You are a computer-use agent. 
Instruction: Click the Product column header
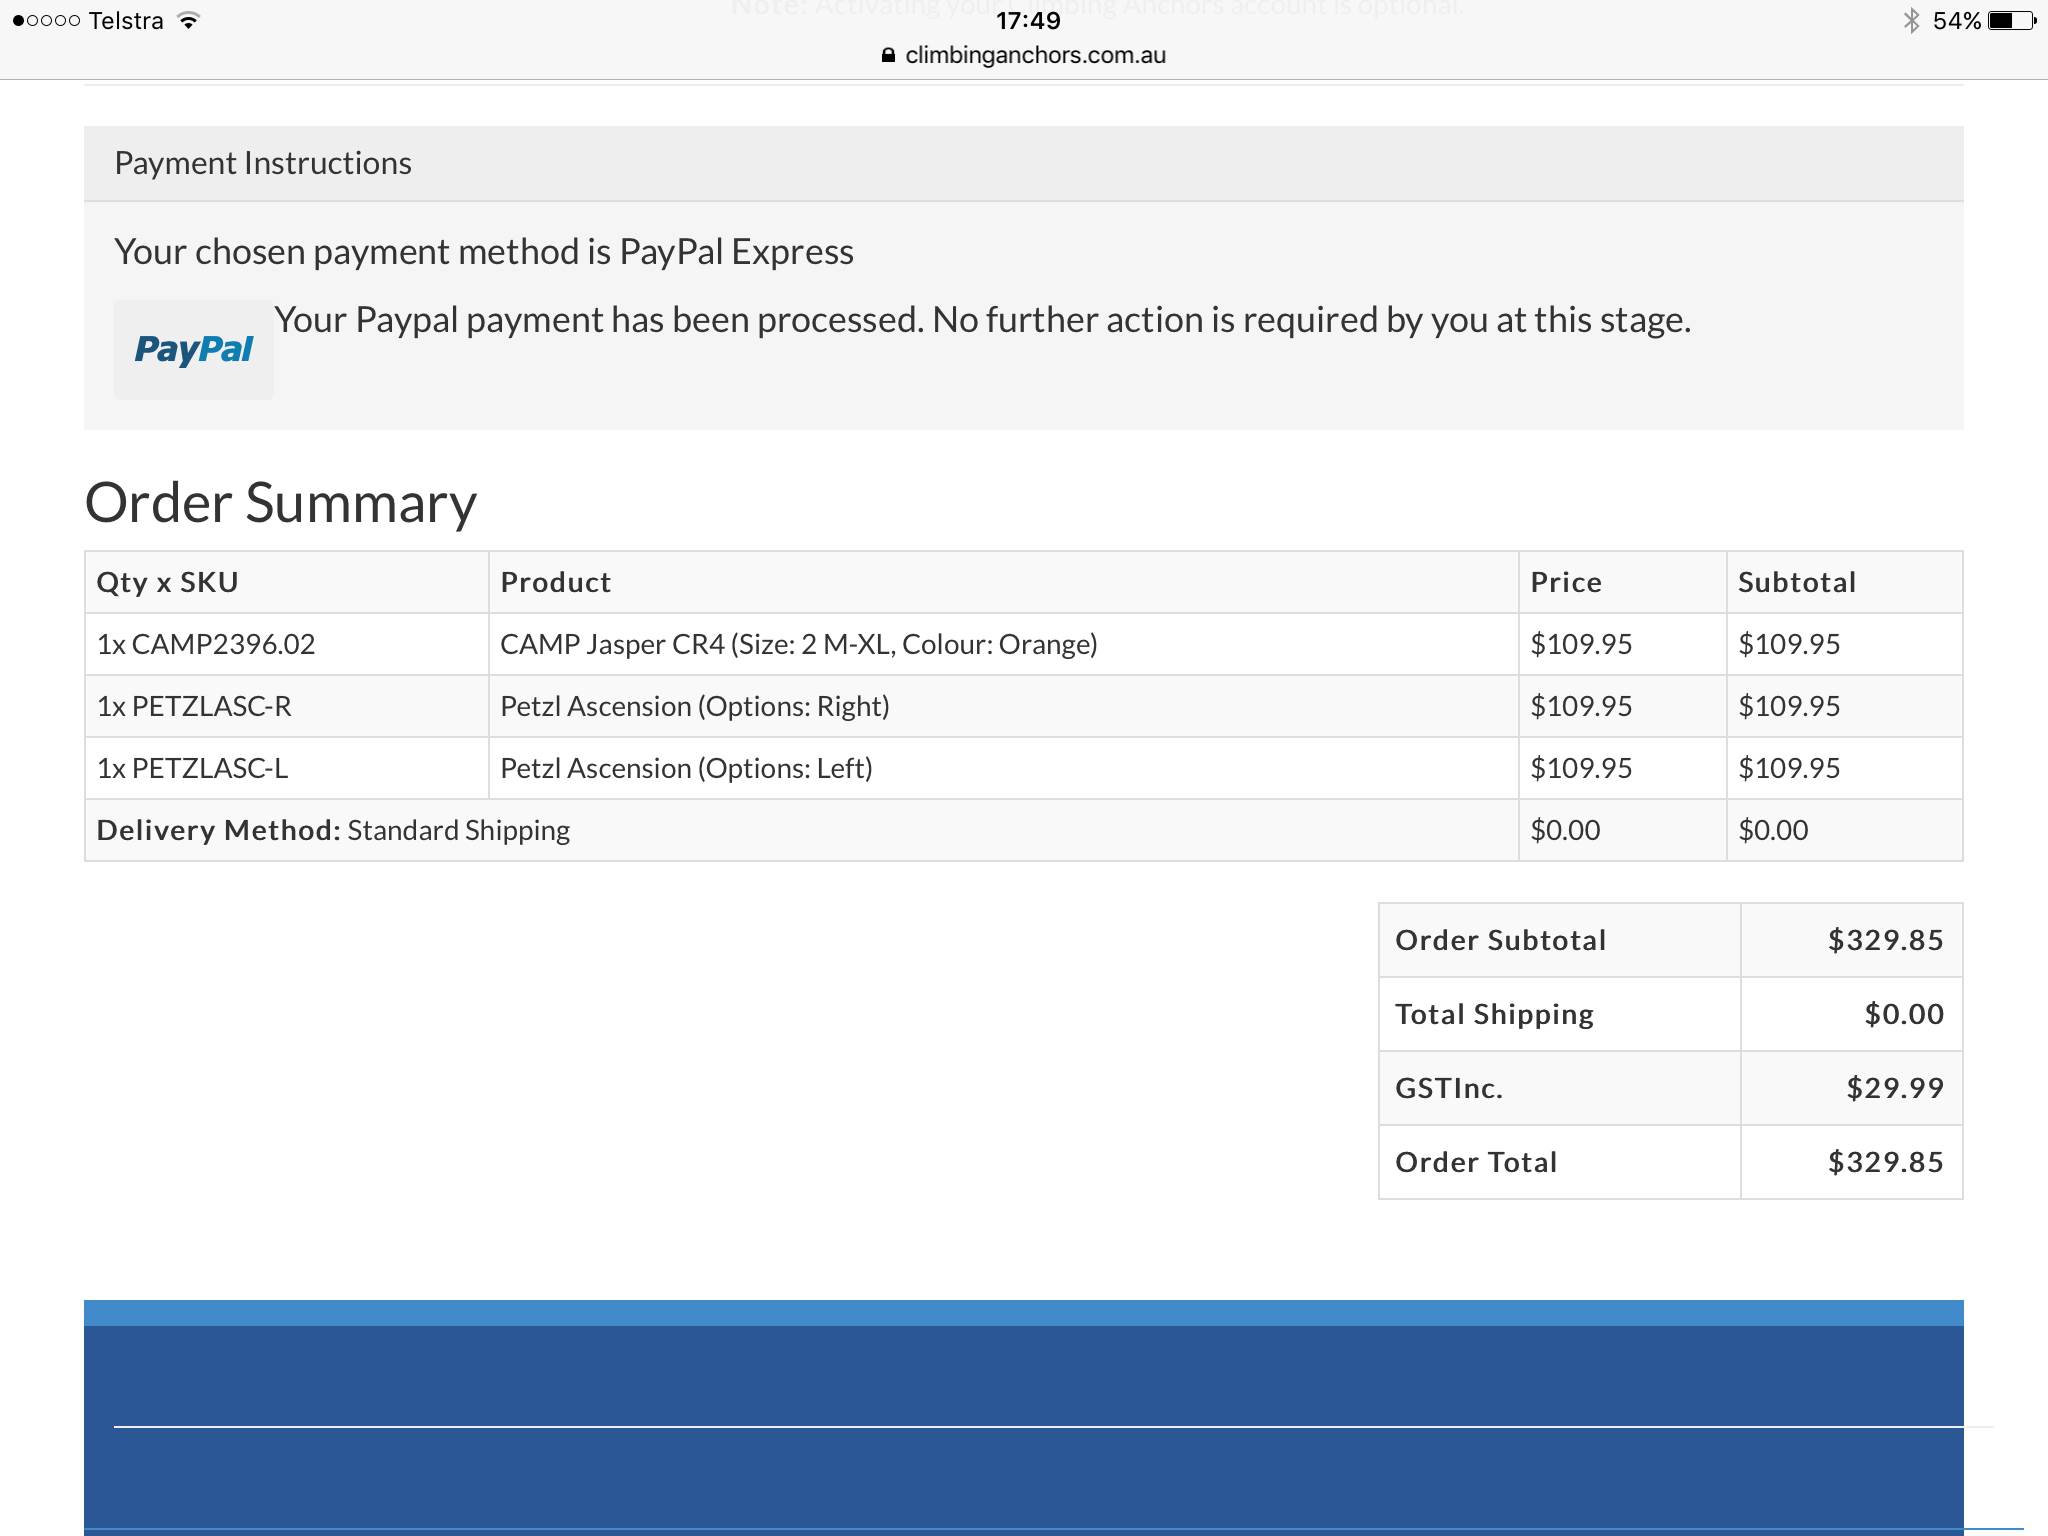555,582
